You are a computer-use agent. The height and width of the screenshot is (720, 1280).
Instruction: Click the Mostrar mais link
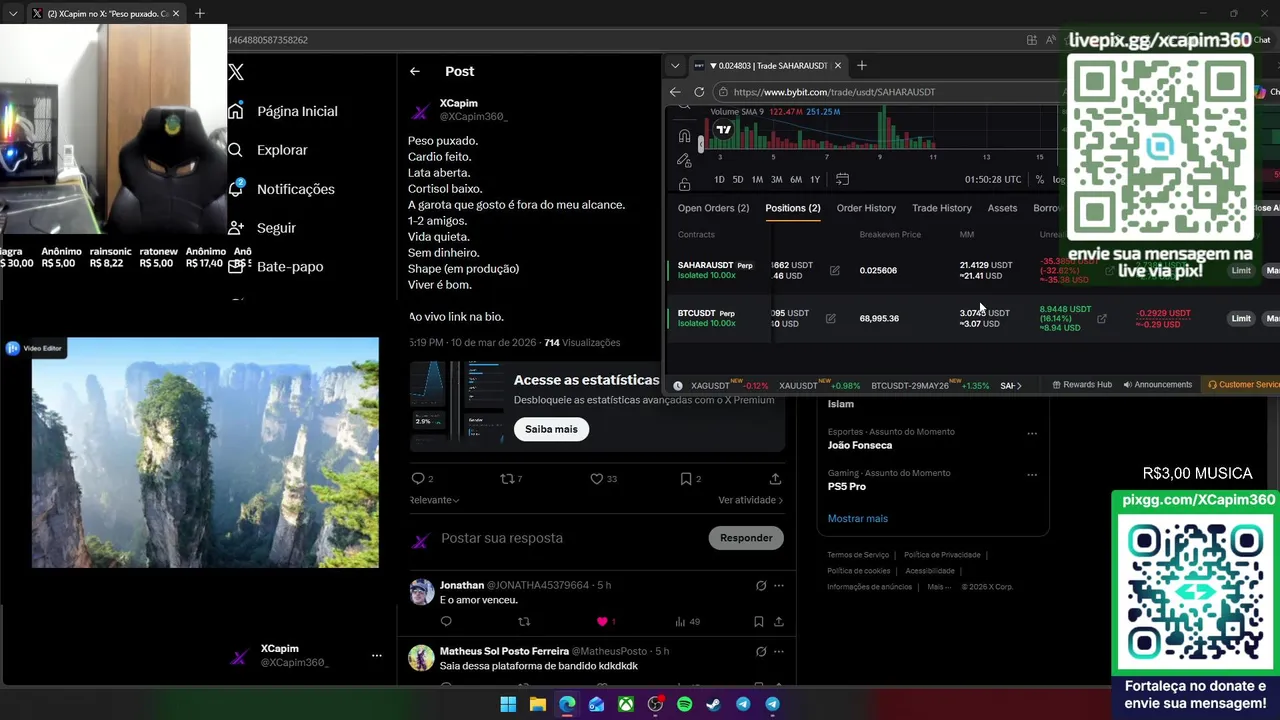(858, 518)
